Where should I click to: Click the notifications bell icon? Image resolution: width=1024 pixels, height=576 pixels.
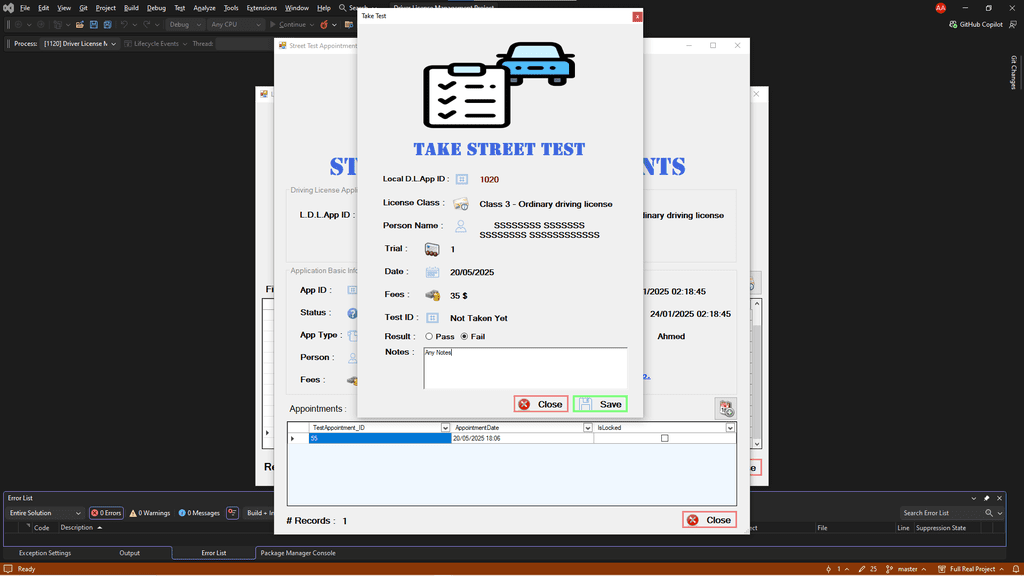coord(1016,569)
